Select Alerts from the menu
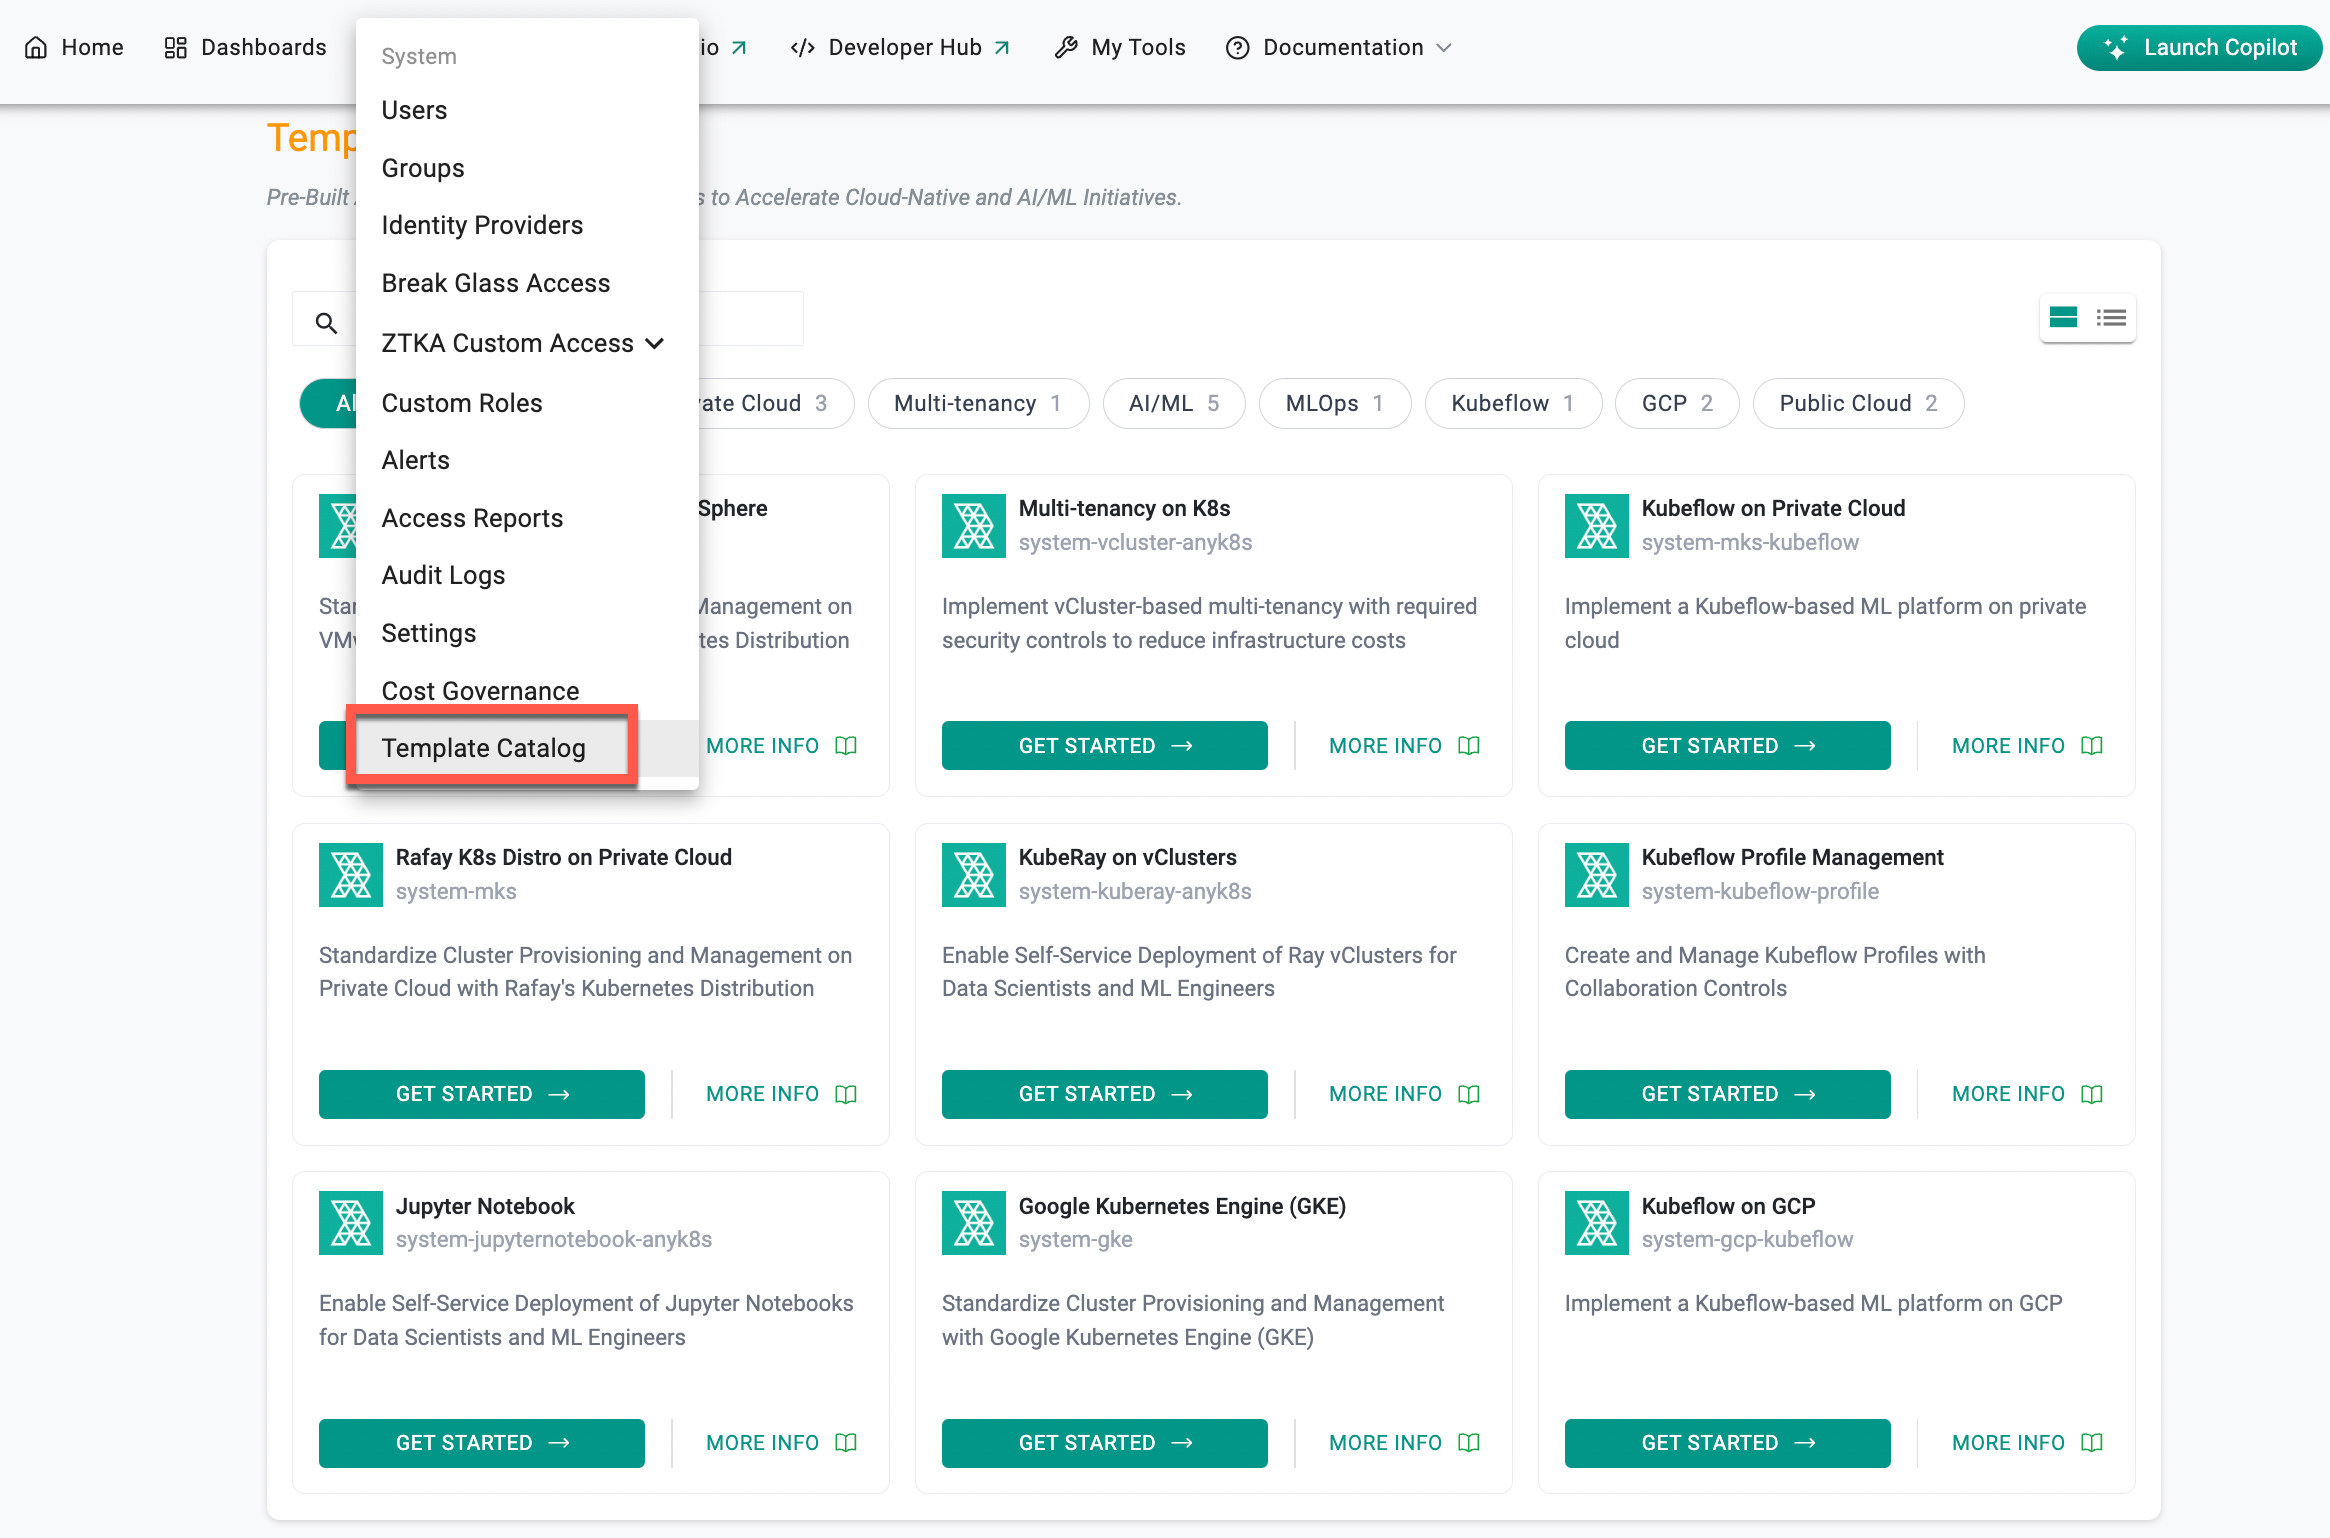This screenshot has width=2330, height=1538. pyautogui.click(x=527, y=460)
